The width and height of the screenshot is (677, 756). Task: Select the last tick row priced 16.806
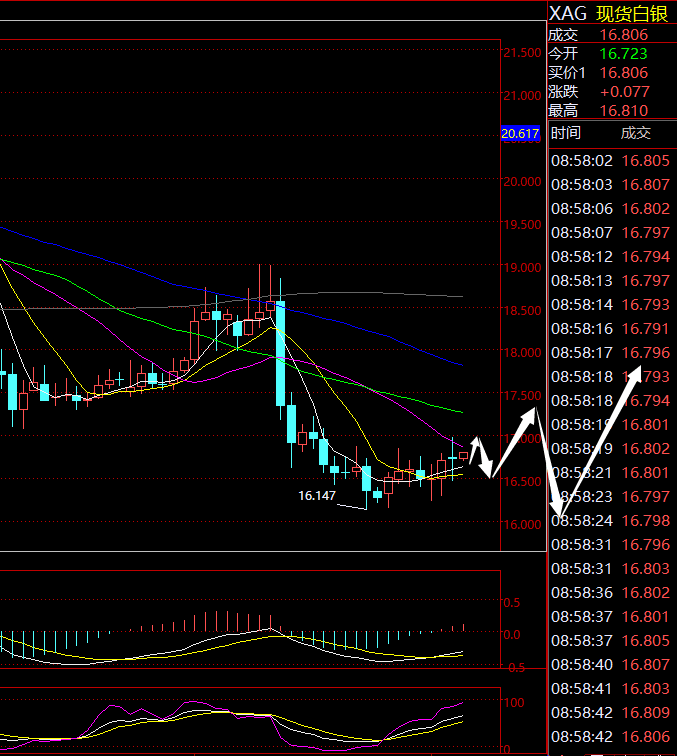(610, 736)
